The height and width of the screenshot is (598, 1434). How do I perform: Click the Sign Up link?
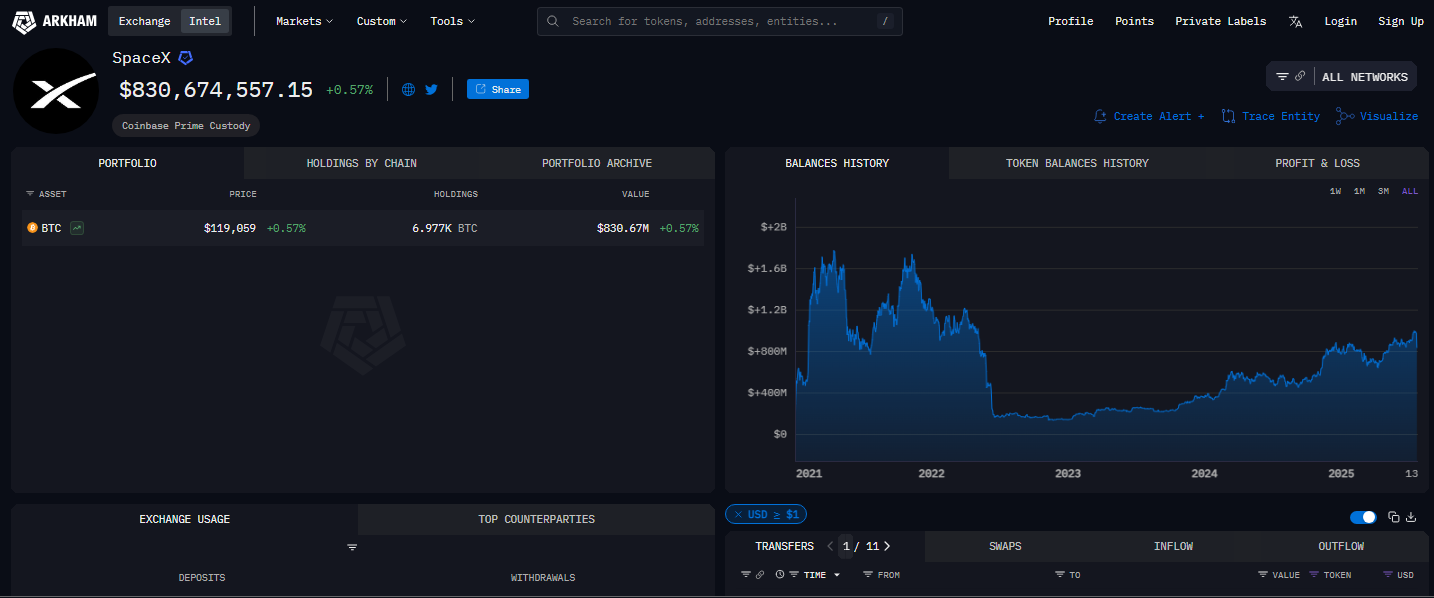(x=1401, y=21)
